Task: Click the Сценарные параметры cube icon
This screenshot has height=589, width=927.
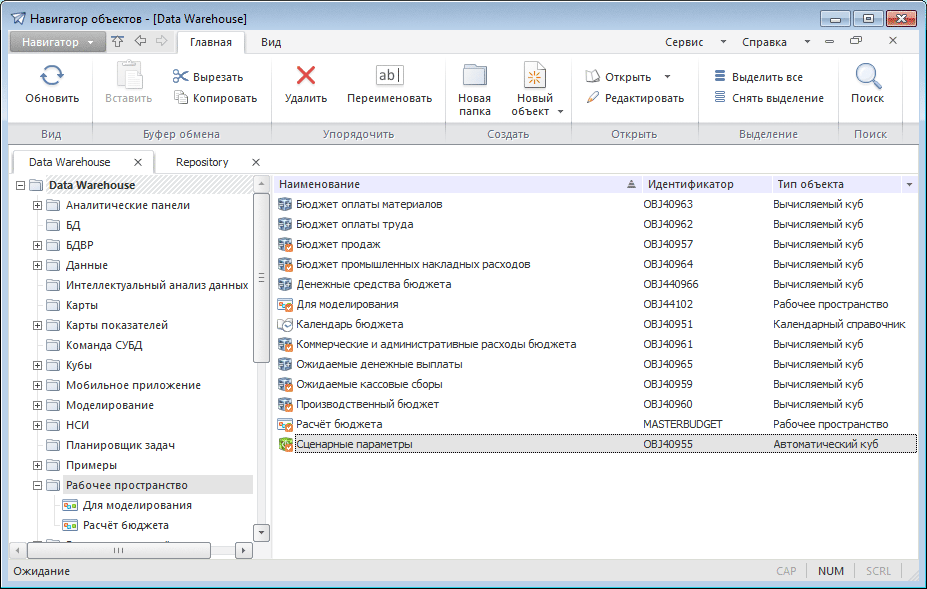Action: pos(285,445)
